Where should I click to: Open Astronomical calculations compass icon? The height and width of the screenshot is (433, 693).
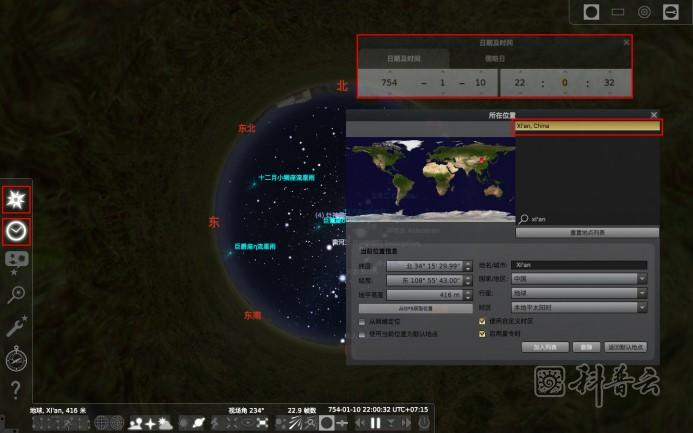point(16,358)
